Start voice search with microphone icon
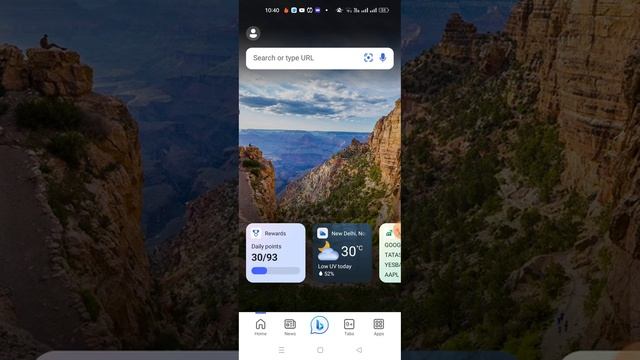 383,58
